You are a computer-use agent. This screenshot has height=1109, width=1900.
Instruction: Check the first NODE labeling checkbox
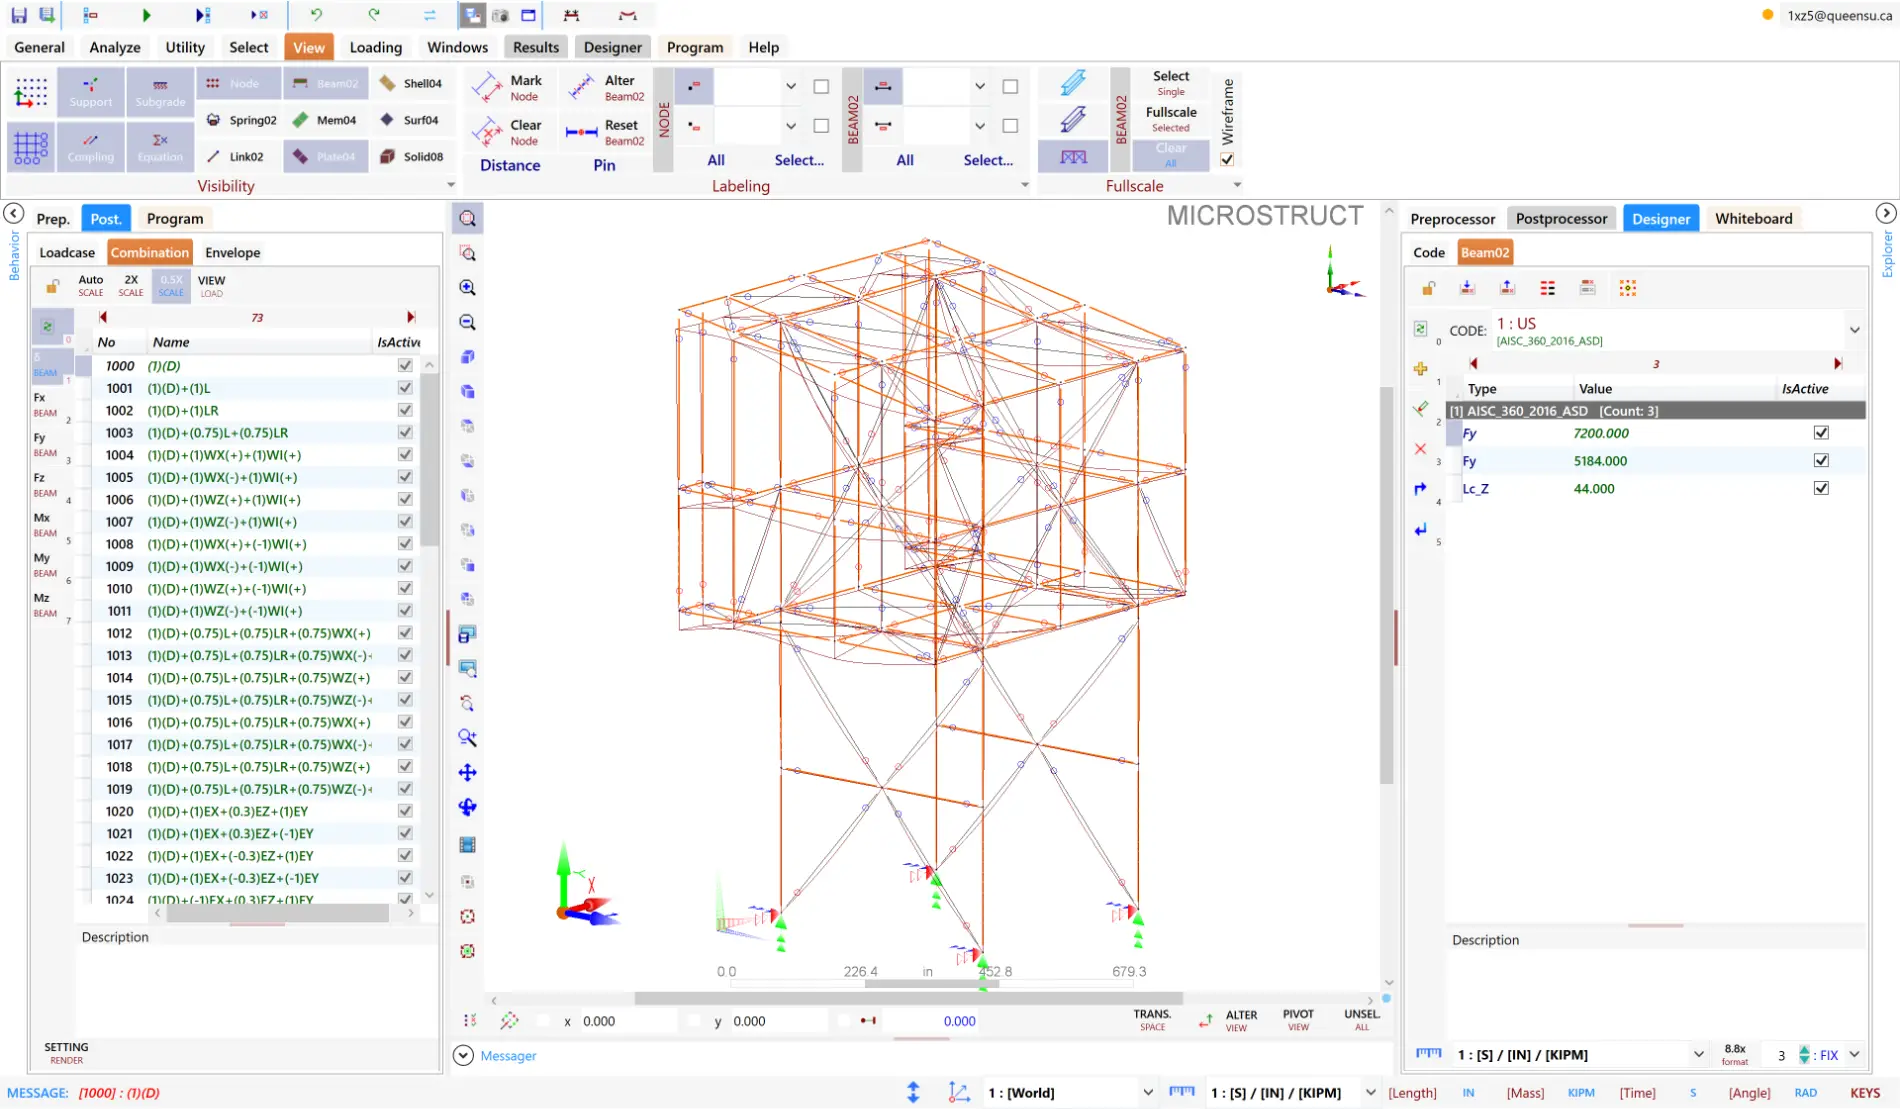pyautogui.click(x=821, y=87)
